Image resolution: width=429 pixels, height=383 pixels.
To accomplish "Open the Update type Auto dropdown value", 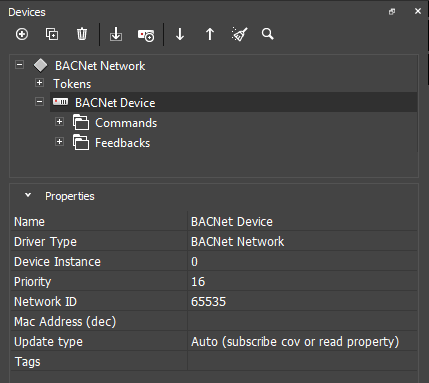I will [x=302, y=341].
